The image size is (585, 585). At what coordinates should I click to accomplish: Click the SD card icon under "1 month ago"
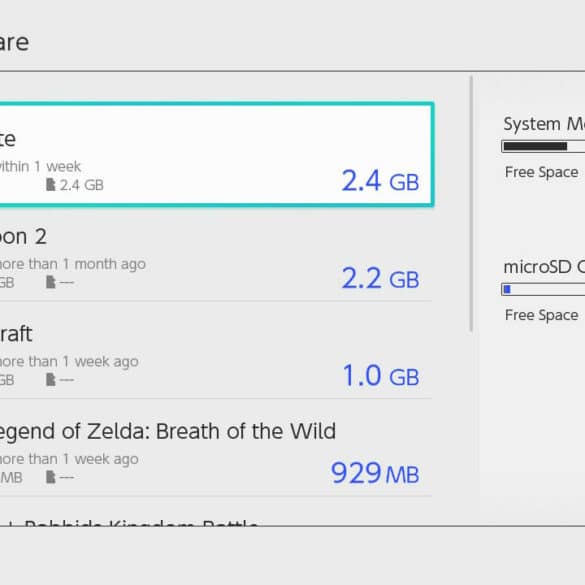(50, 282)
